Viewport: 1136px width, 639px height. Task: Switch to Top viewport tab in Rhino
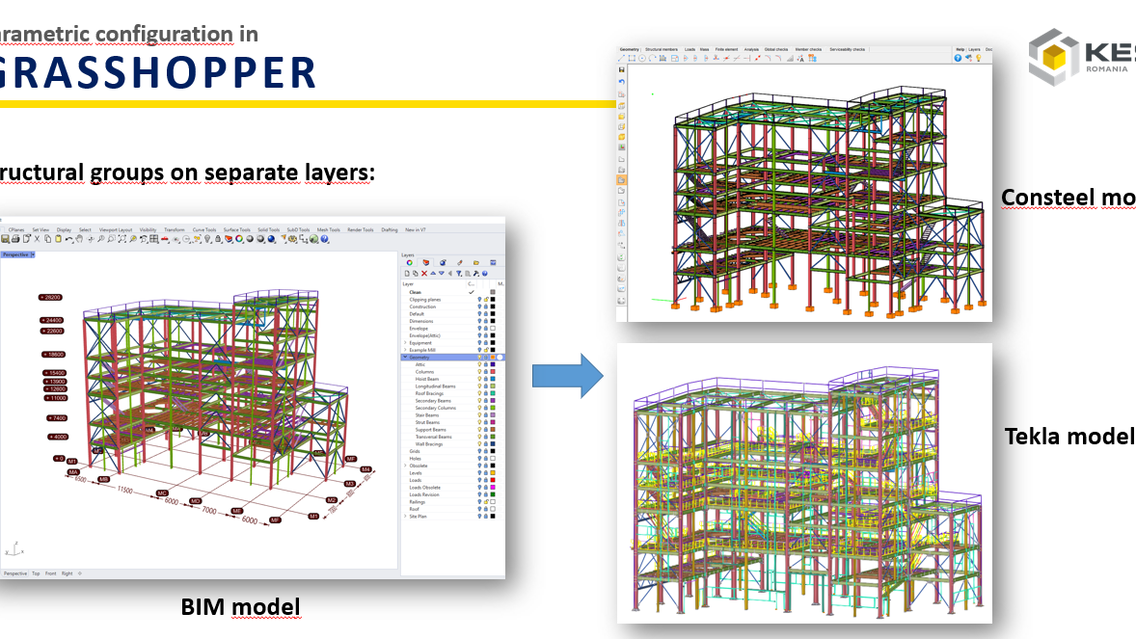point(36,573)
